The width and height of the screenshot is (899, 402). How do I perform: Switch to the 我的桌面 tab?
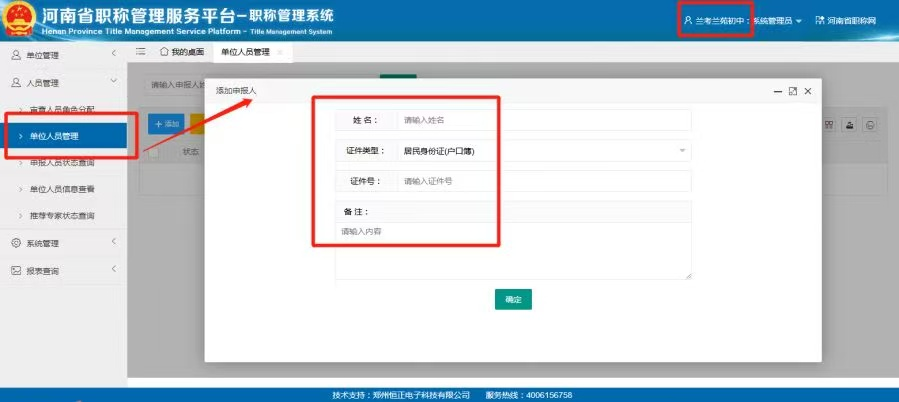click(182, 52)
